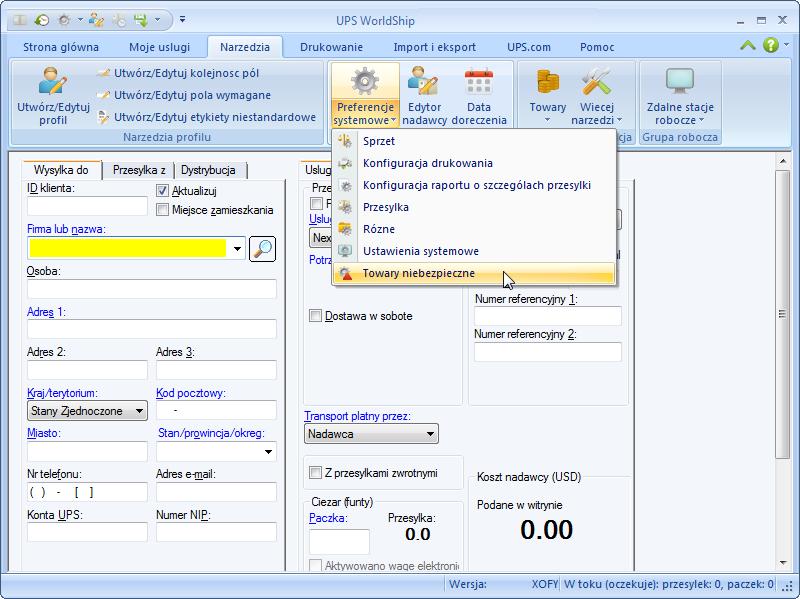Open Transport platny przez Nadawca dropdown
This screenshot has width=800, height=599.
[x=371, y=434]
